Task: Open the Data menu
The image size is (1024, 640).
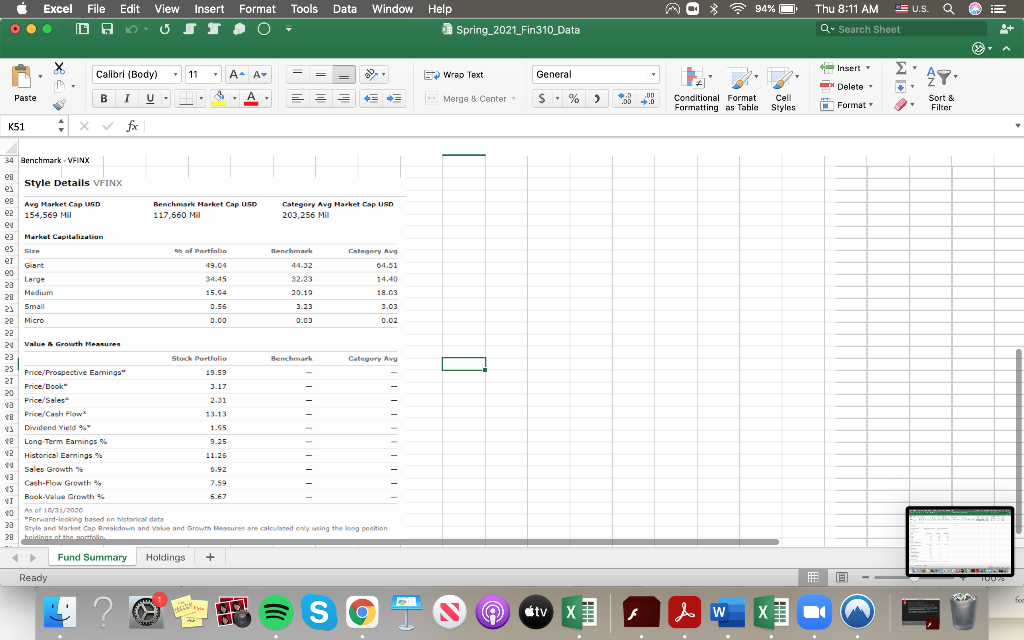Action: tap(345, 9)
